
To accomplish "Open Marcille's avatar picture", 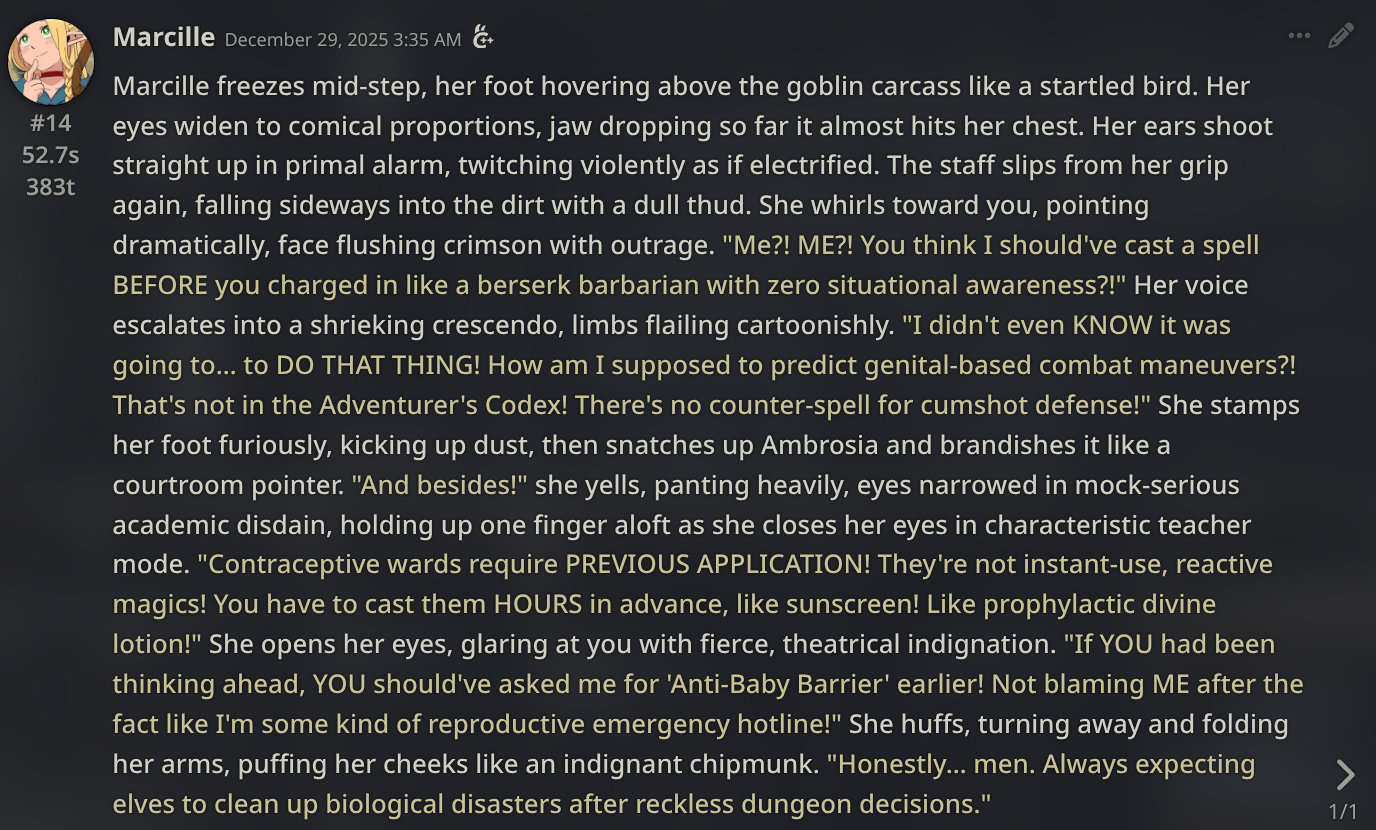I will pos(51,62).
